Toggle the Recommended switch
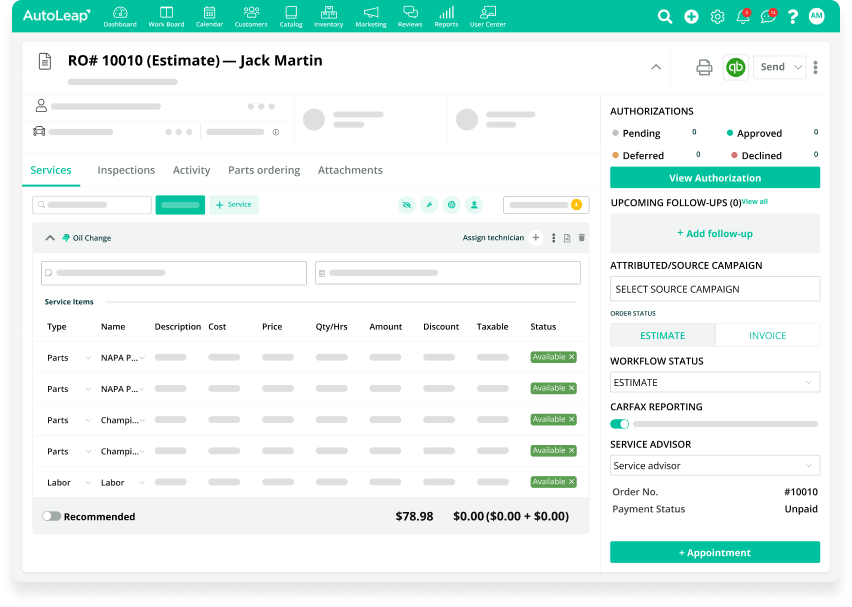 point(51,516)
